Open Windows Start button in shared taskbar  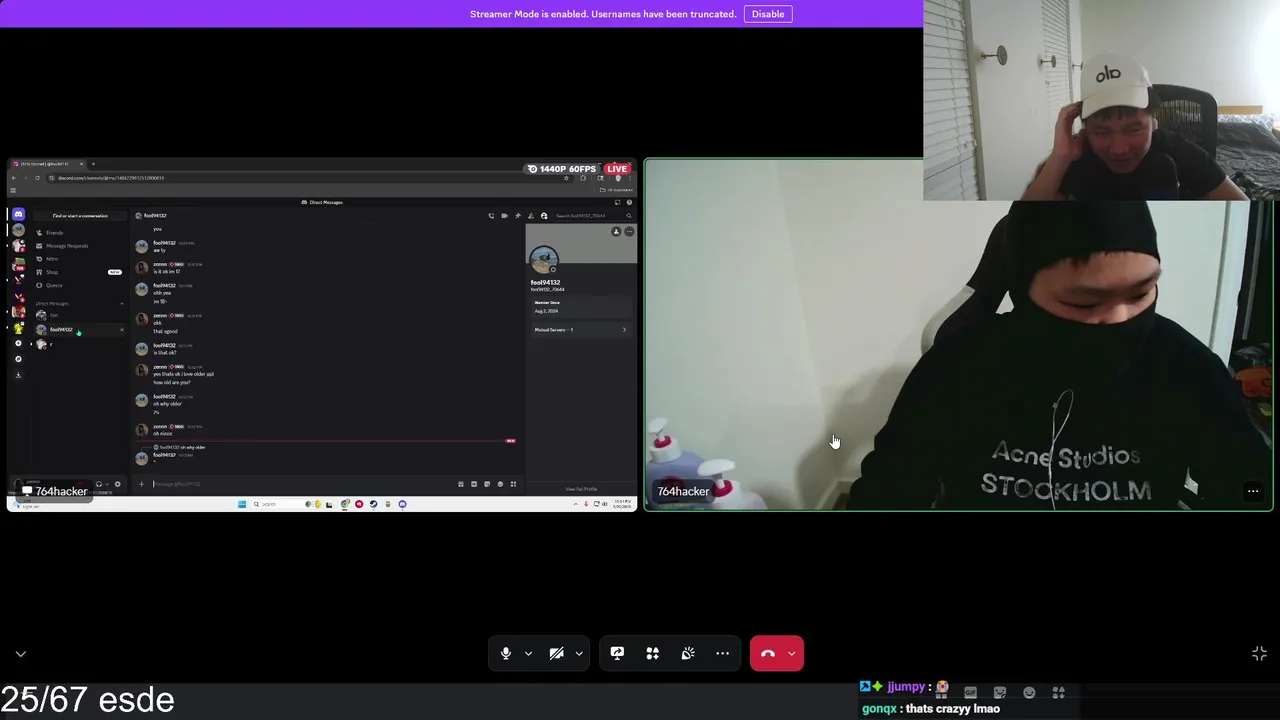242,504
